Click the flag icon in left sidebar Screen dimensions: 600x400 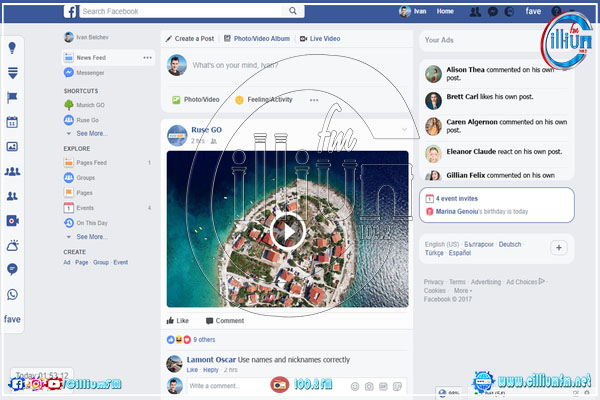tap(12, 97)
